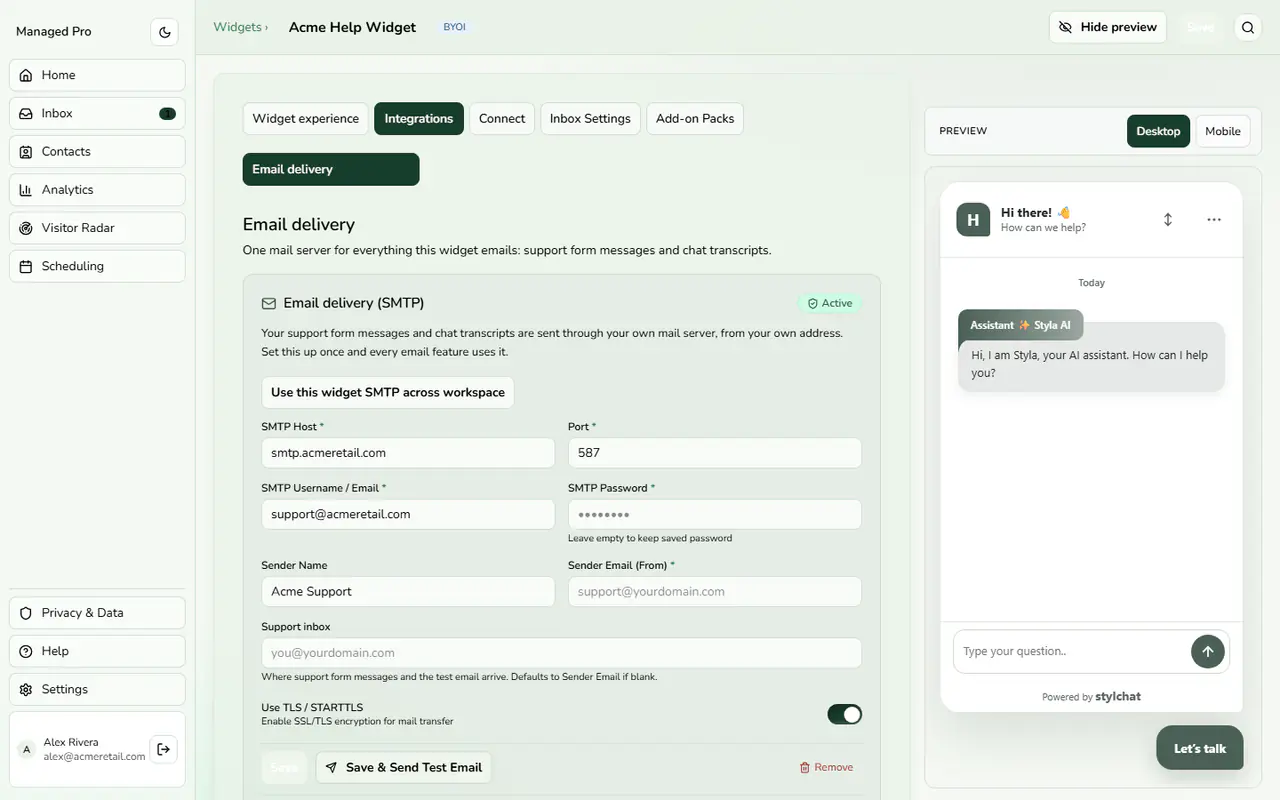Open the three-dots menu in chat preview
This screenshot has height=800, width=1280.
[x=1214, y=219]
